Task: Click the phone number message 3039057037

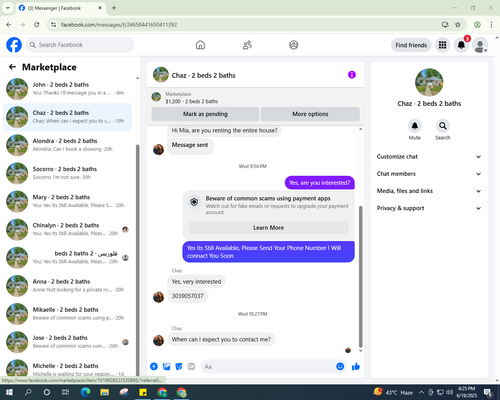Action: click(187, 296)
